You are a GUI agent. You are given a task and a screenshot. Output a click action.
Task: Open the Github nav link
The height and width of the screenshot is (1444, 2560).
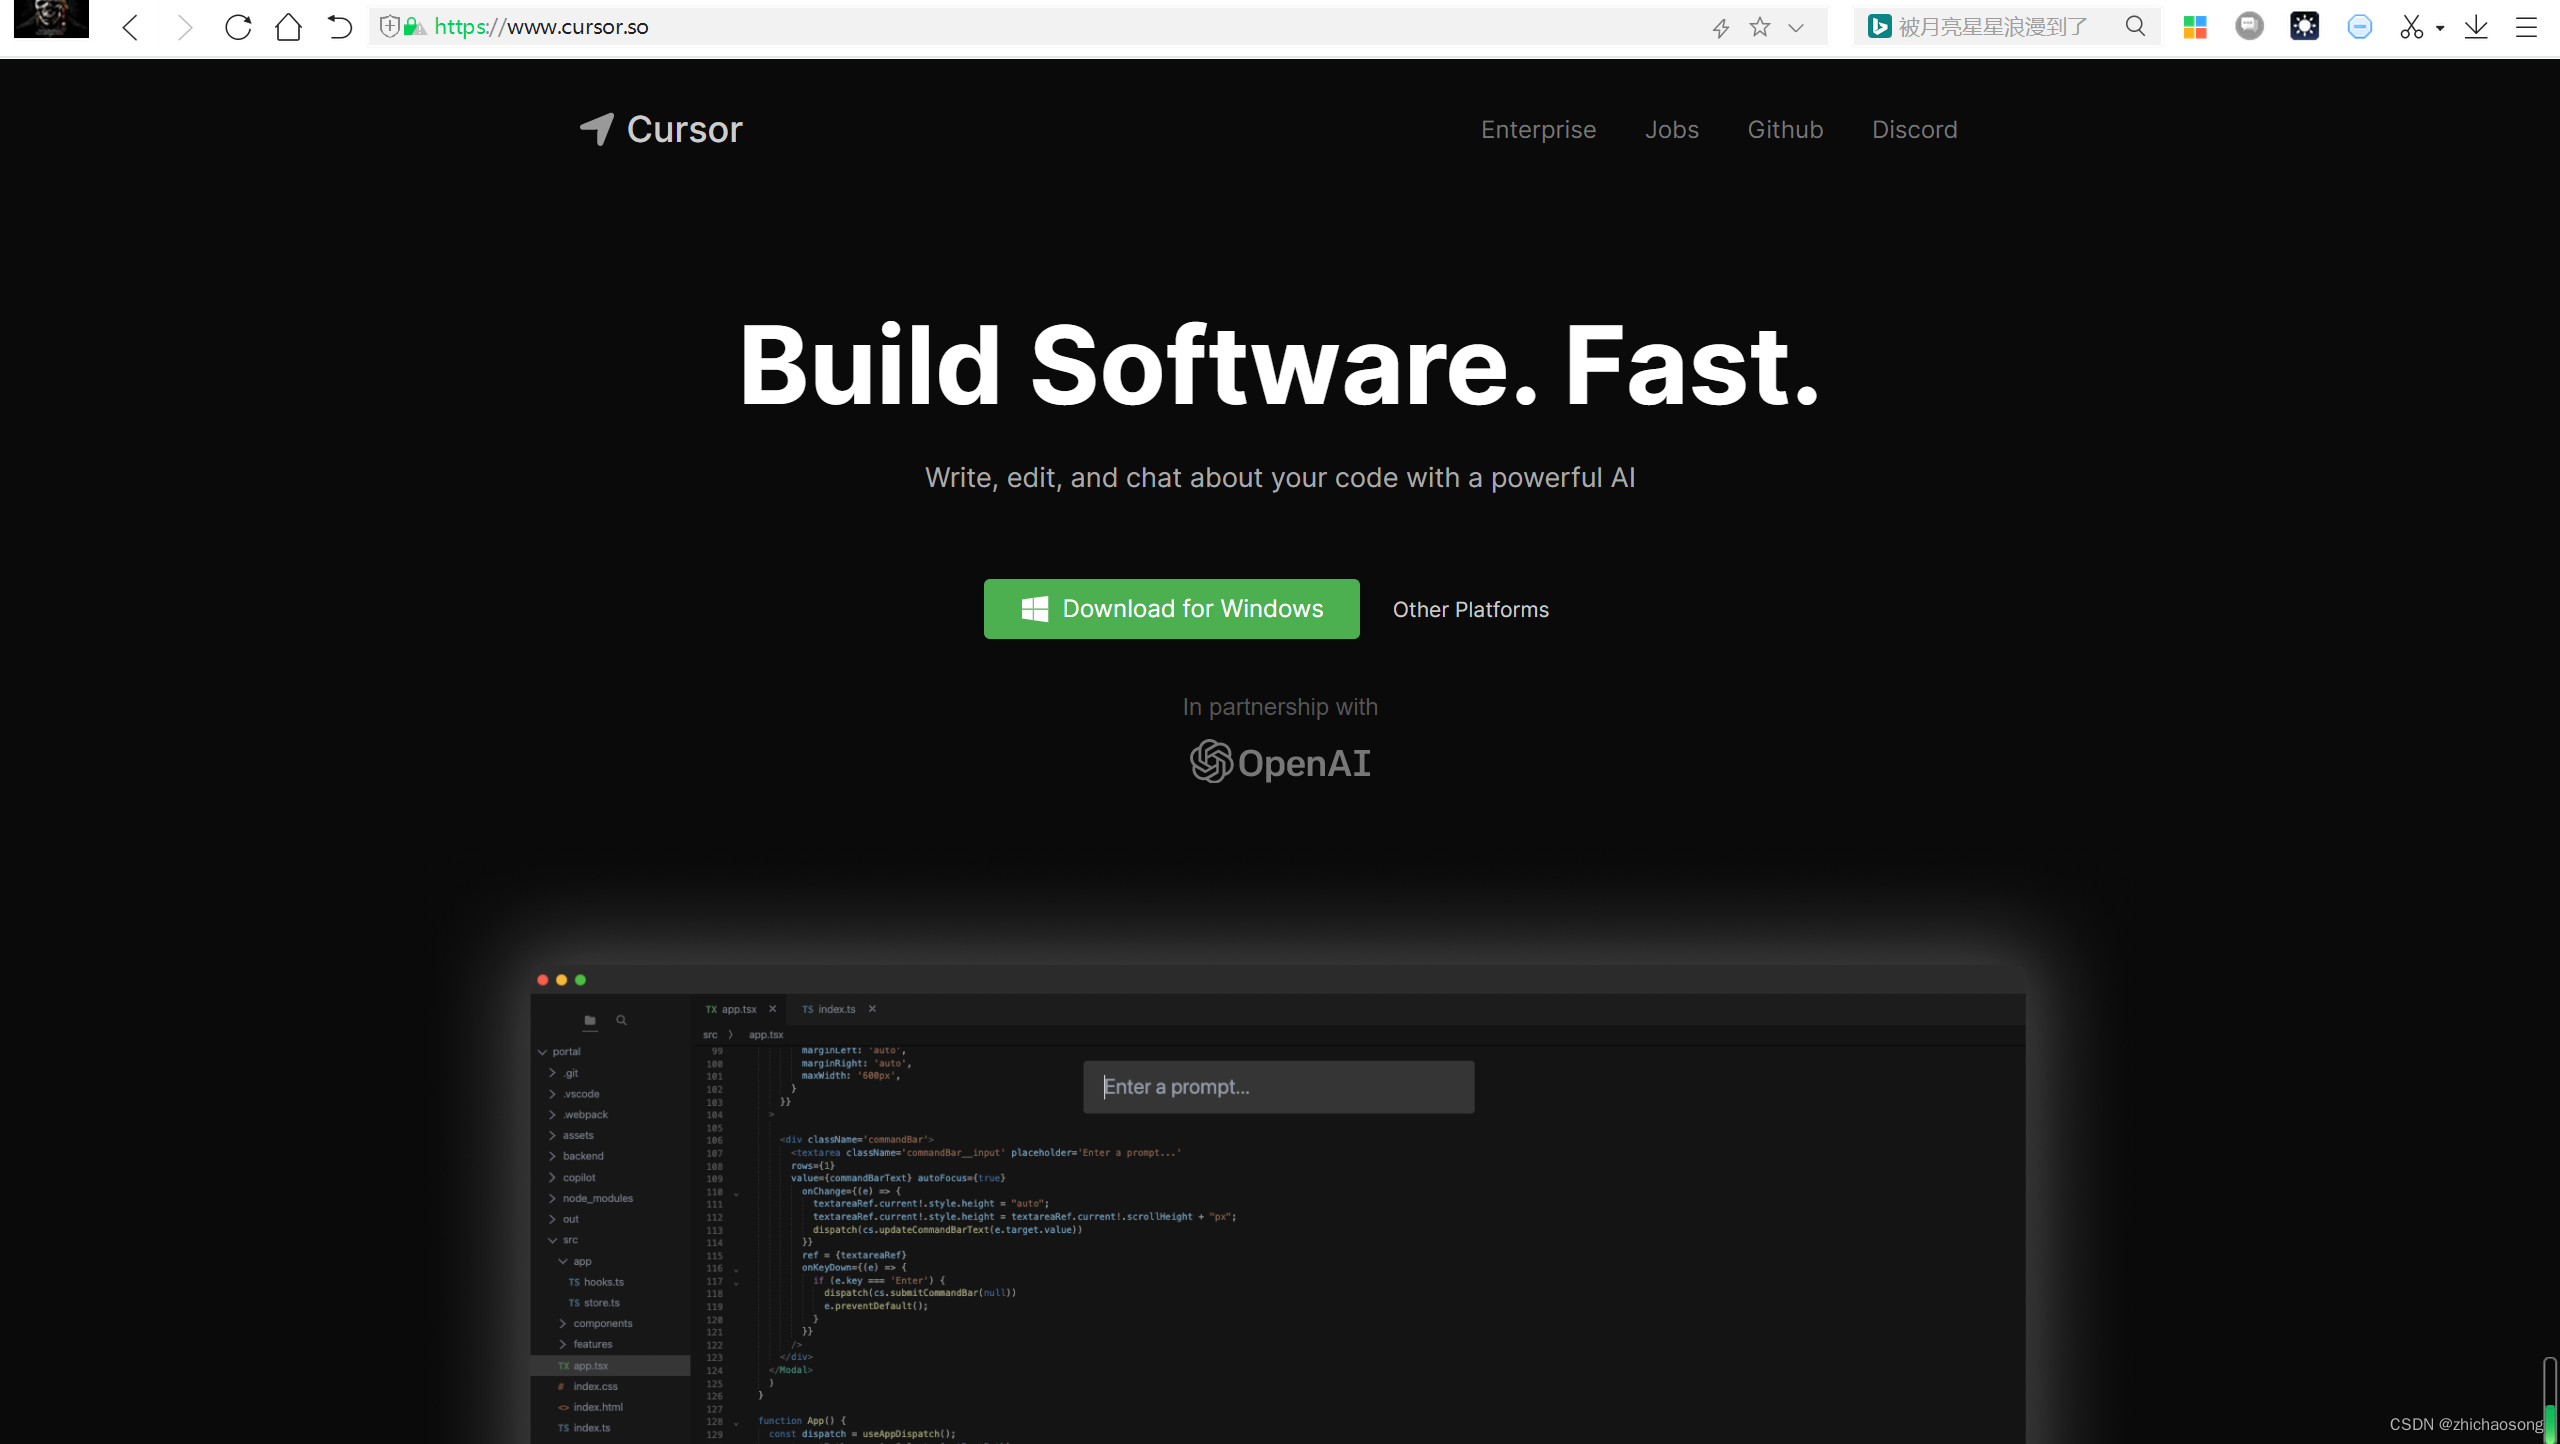(1785, 130)
